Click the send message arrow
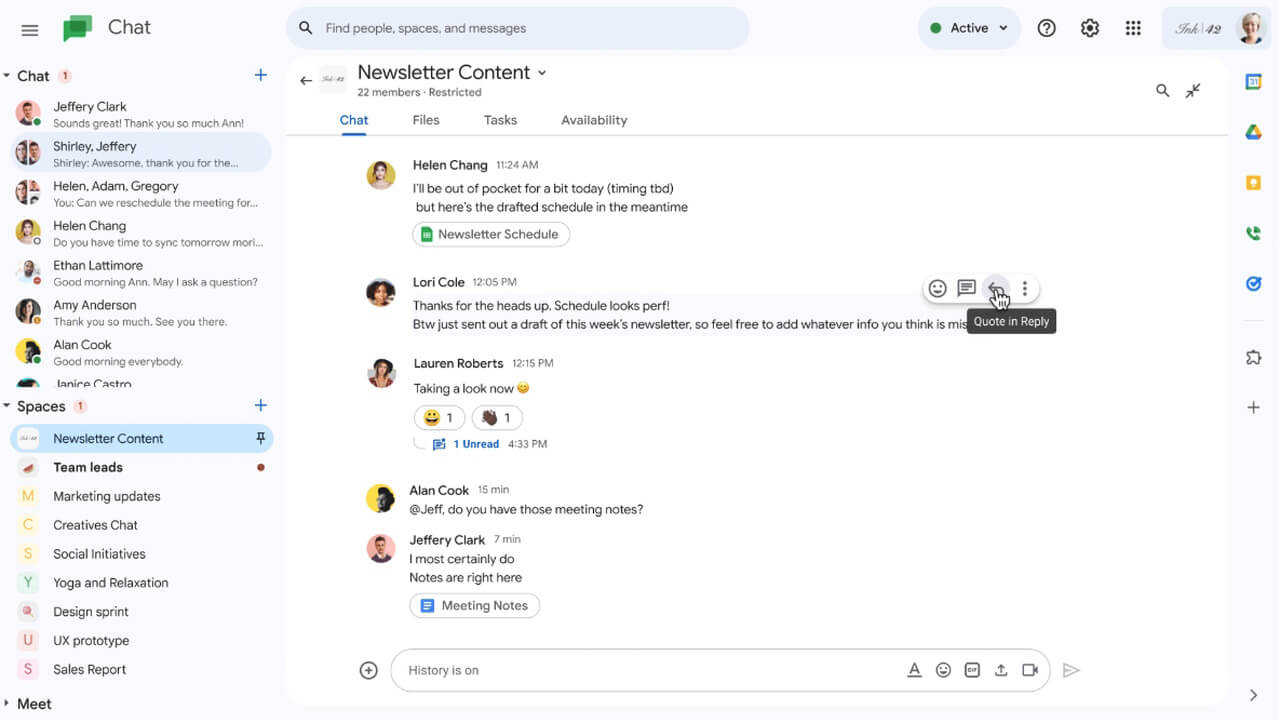1280x720 pixels. click(x=1071, y=670)
